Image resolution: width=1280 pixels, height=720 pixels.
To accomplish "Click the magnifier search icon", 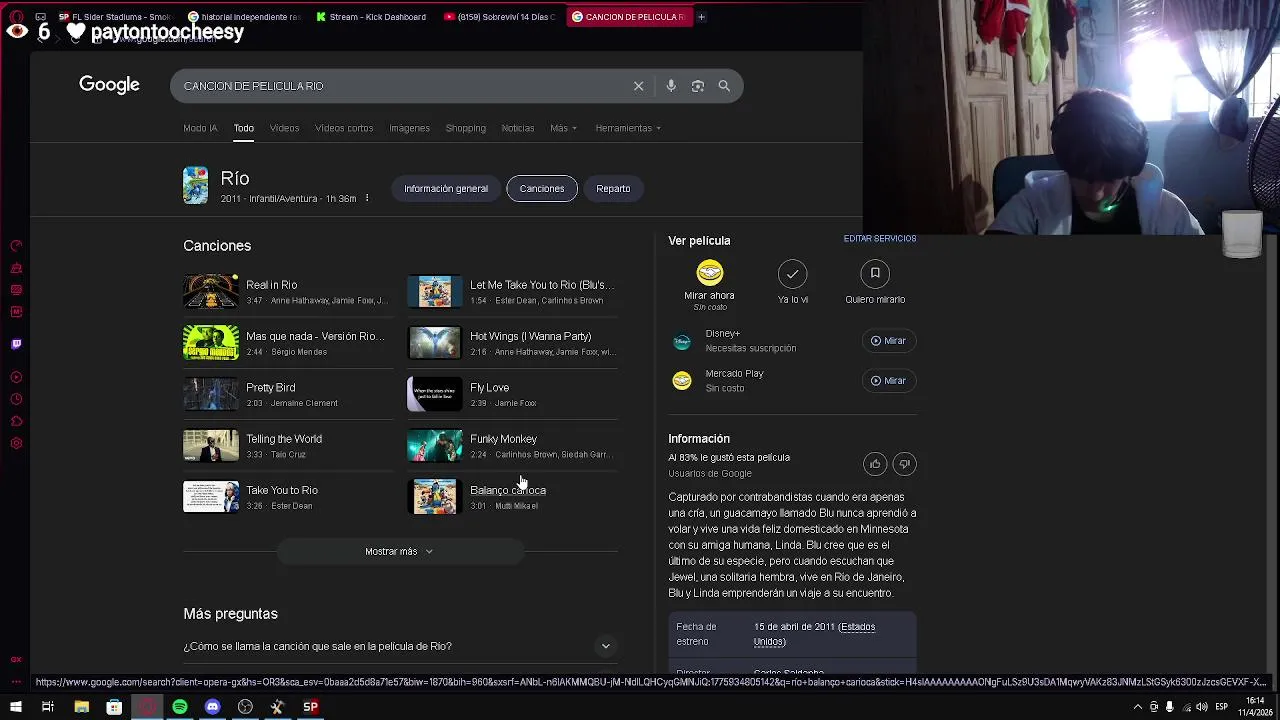I will click(724, 86).
